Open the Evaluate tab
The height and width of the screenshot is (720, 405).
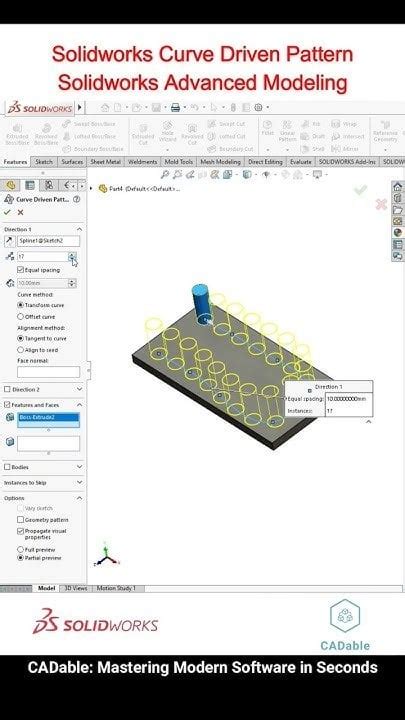tap(301, 162)
